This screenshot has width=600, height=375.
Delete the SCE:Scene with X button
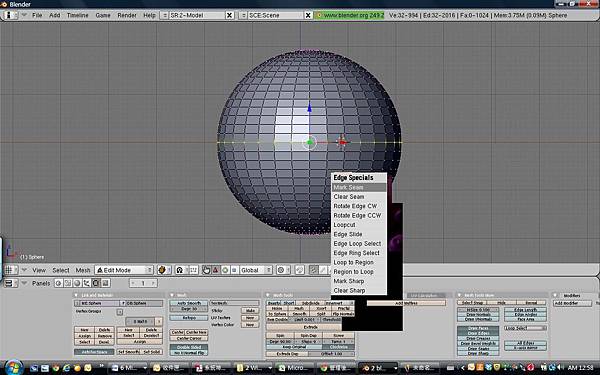pyautogui.click(x=308, y=15)
